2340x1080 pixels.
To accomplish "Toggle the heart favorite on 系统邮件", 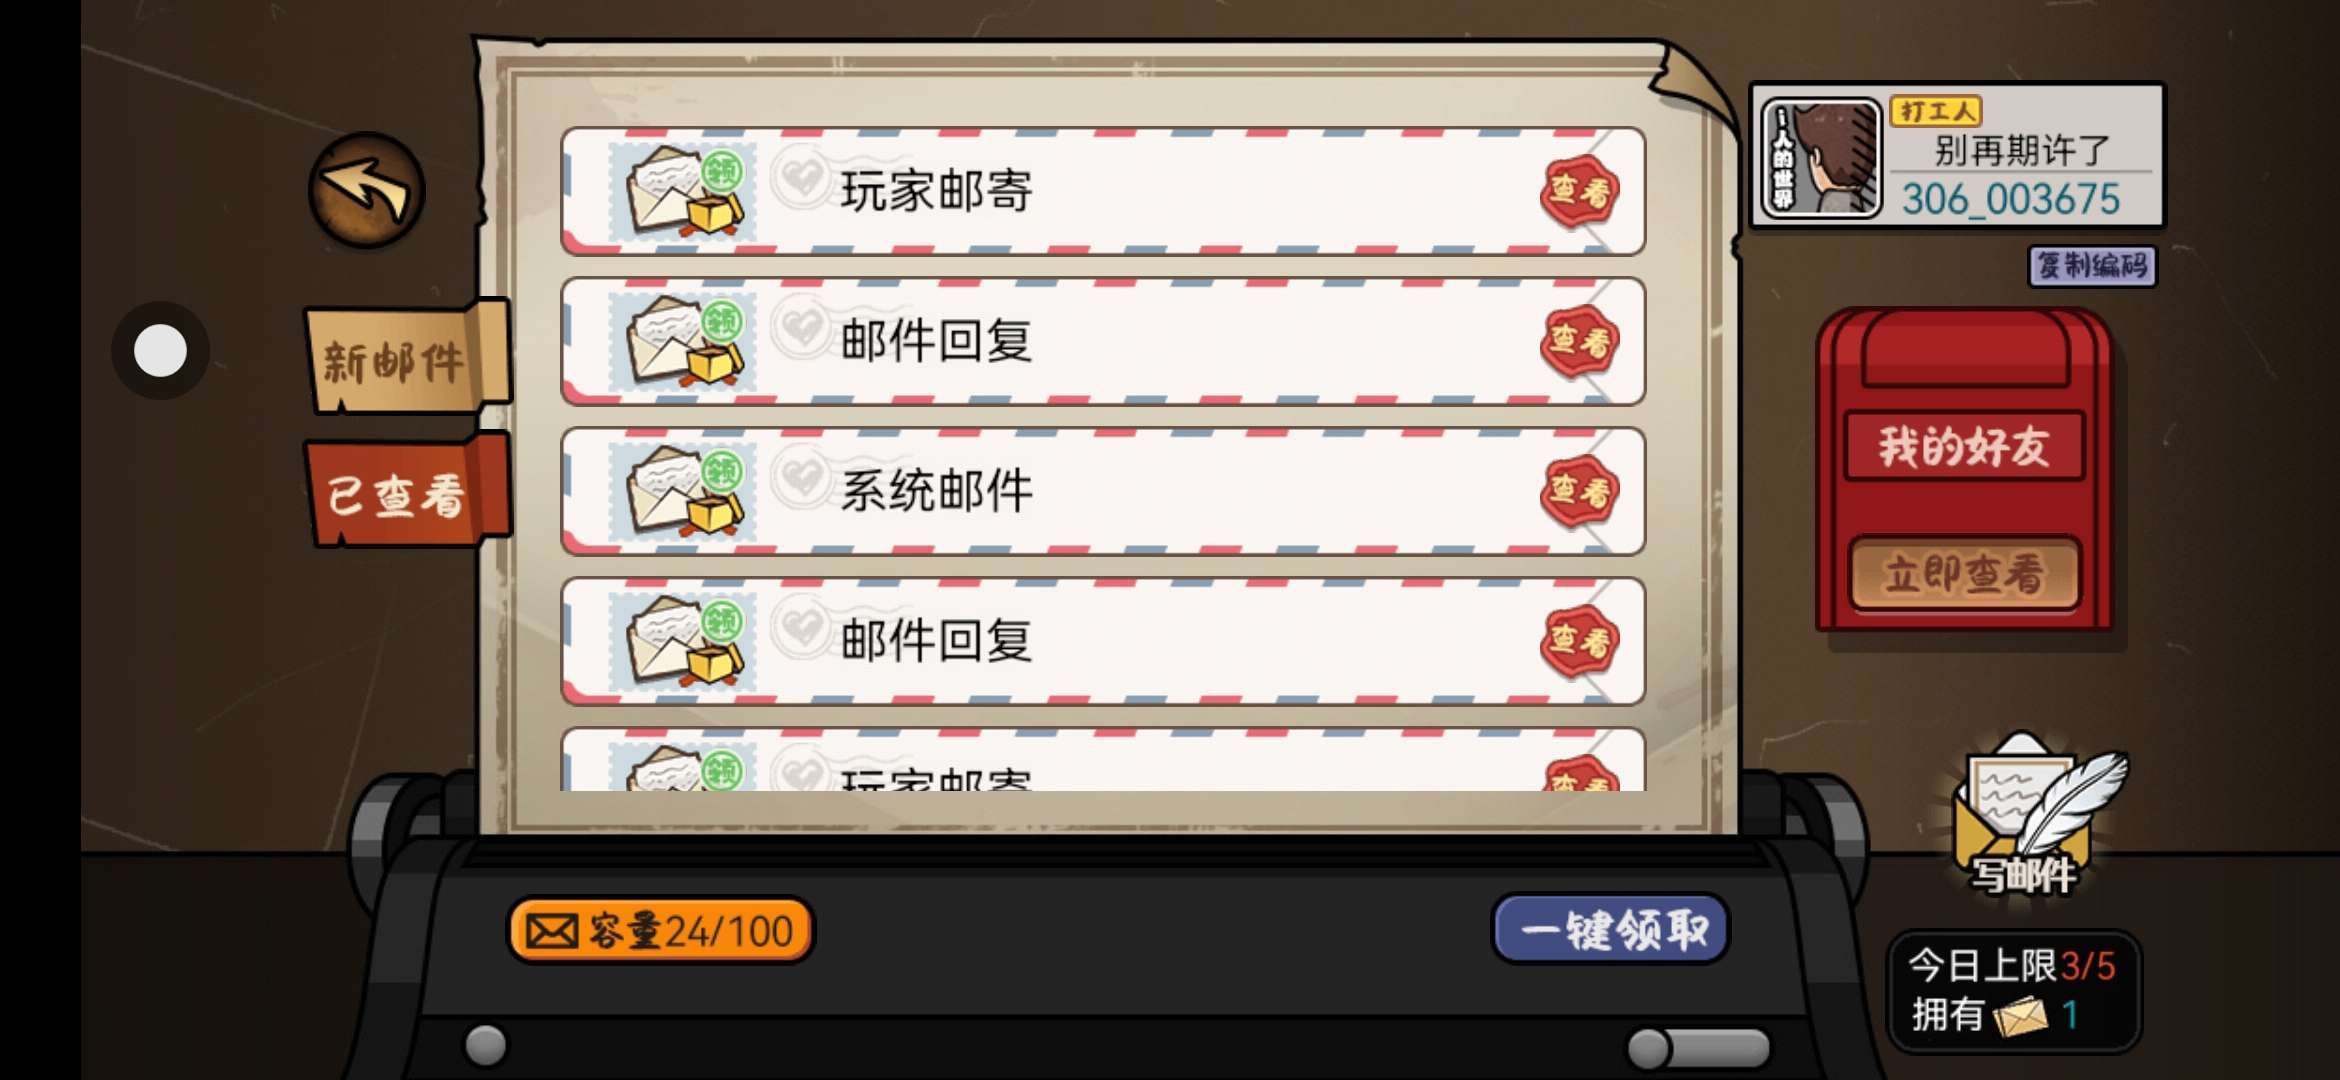I will tap(801, 478).
